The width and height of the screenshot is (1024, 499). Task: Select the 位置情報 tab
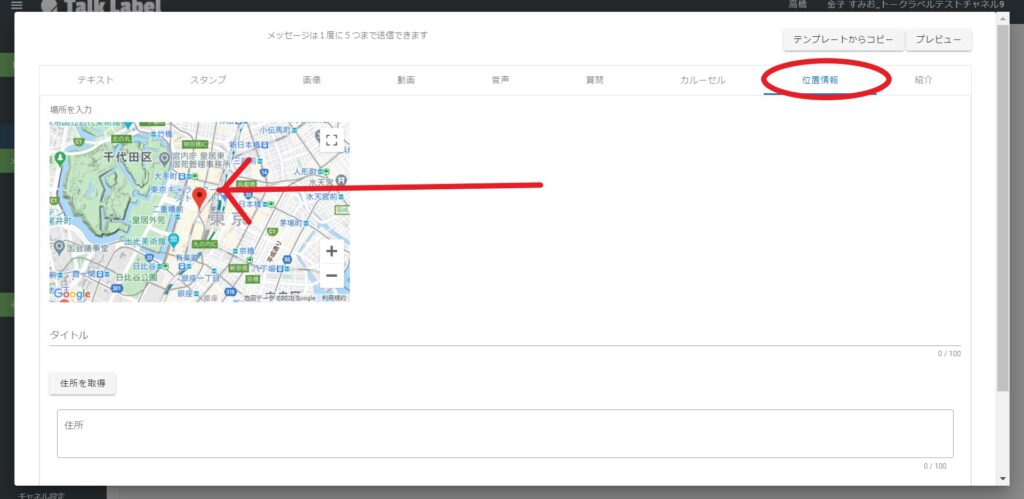click(819, 80)
